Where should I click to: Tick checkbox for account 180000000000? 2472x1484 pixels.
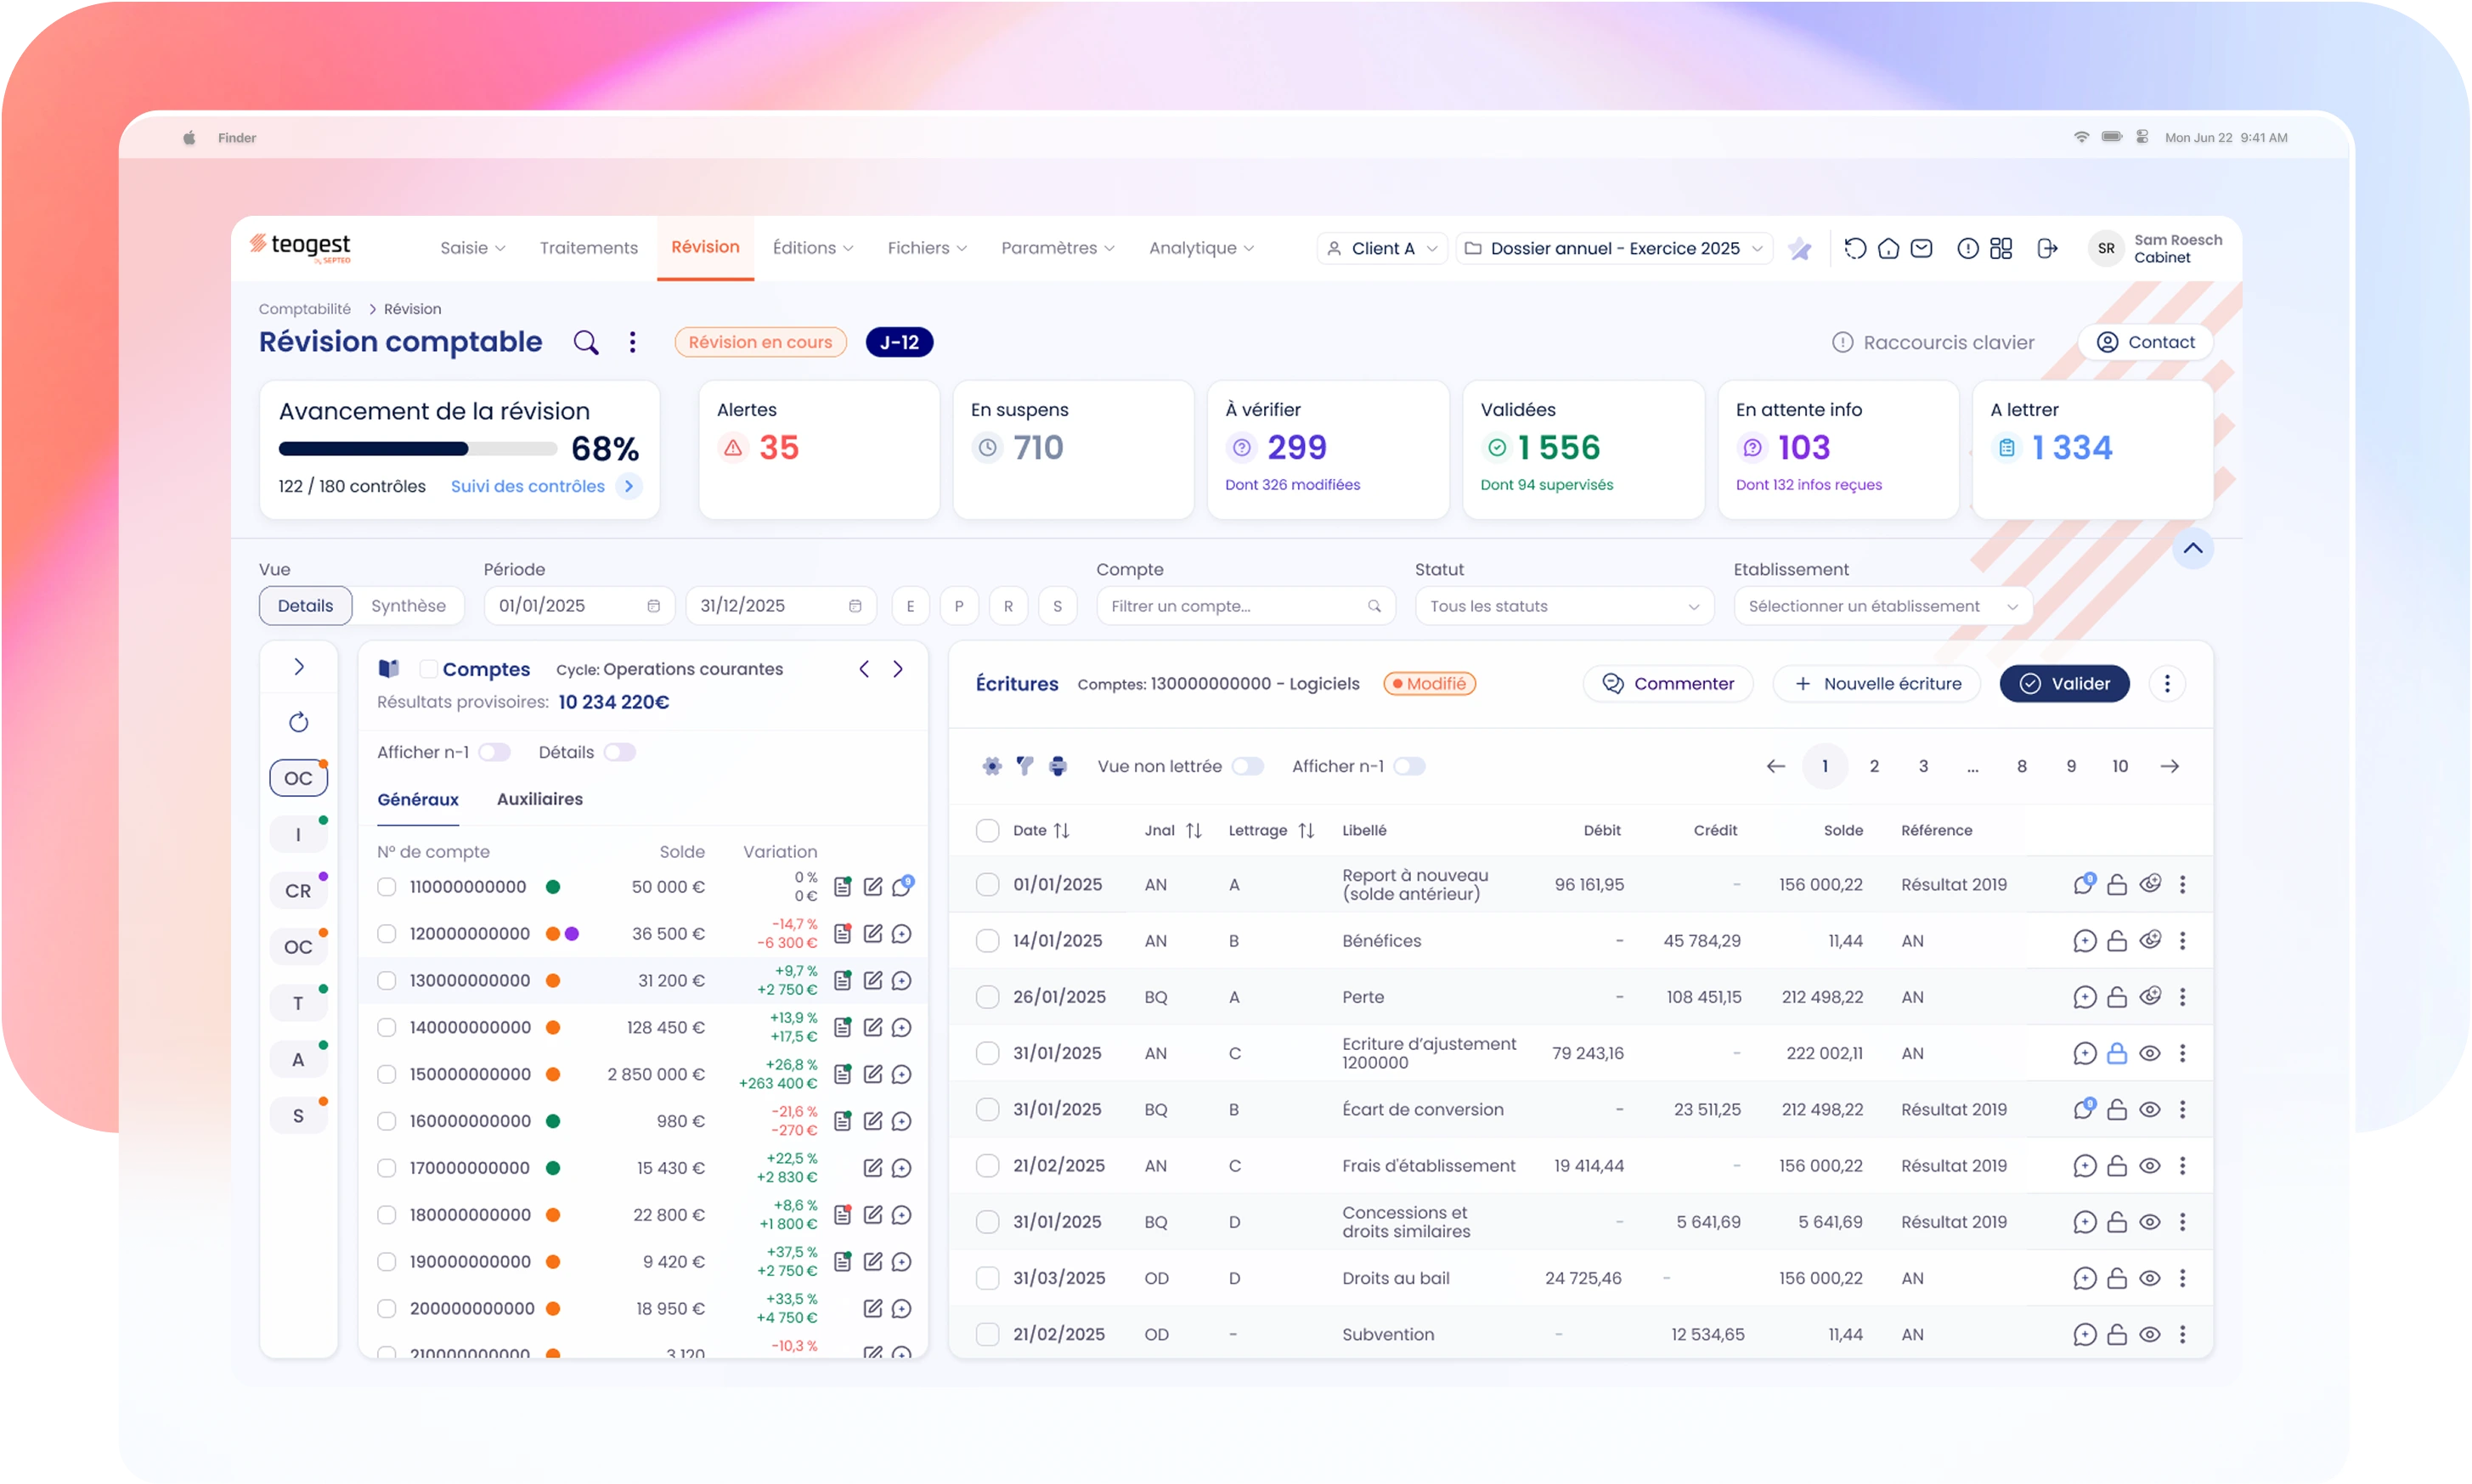click(386, 1215)
